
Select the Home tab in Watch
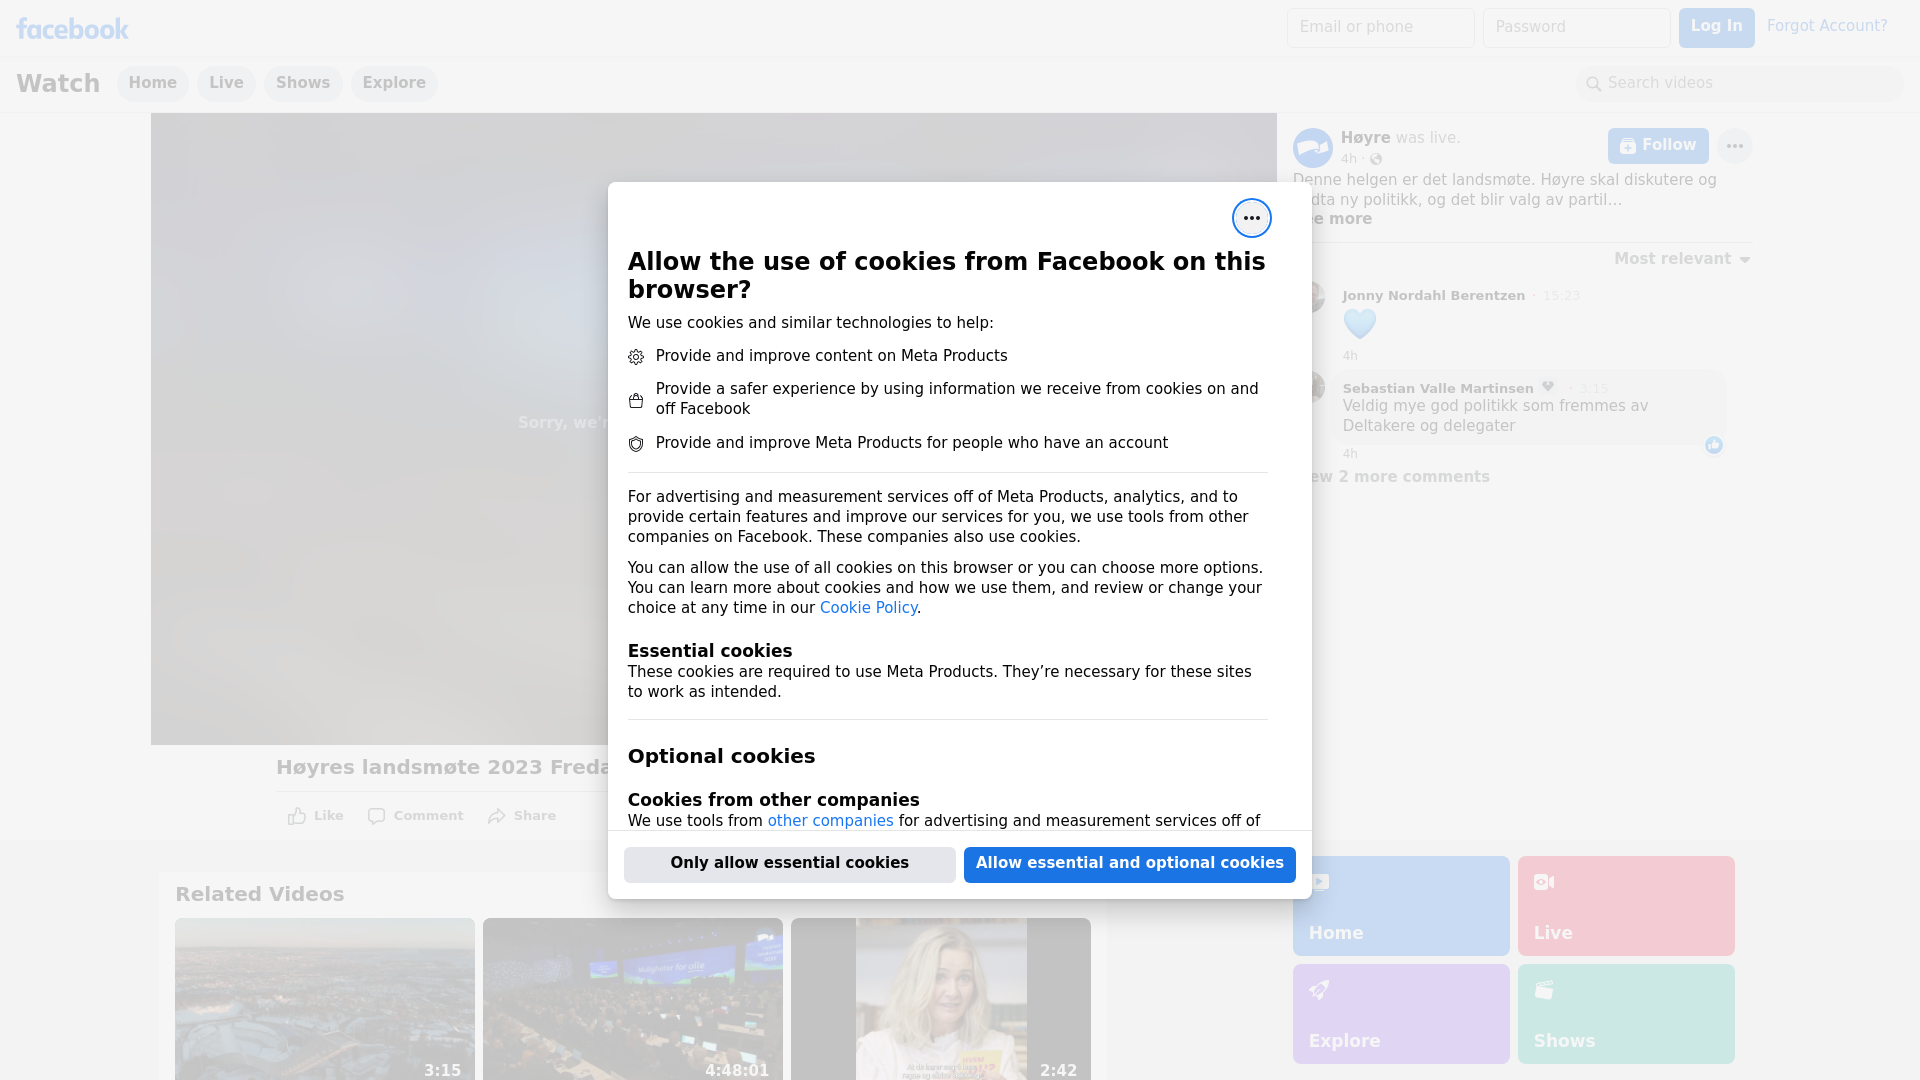pyautogui.click(x=152, y=84)
